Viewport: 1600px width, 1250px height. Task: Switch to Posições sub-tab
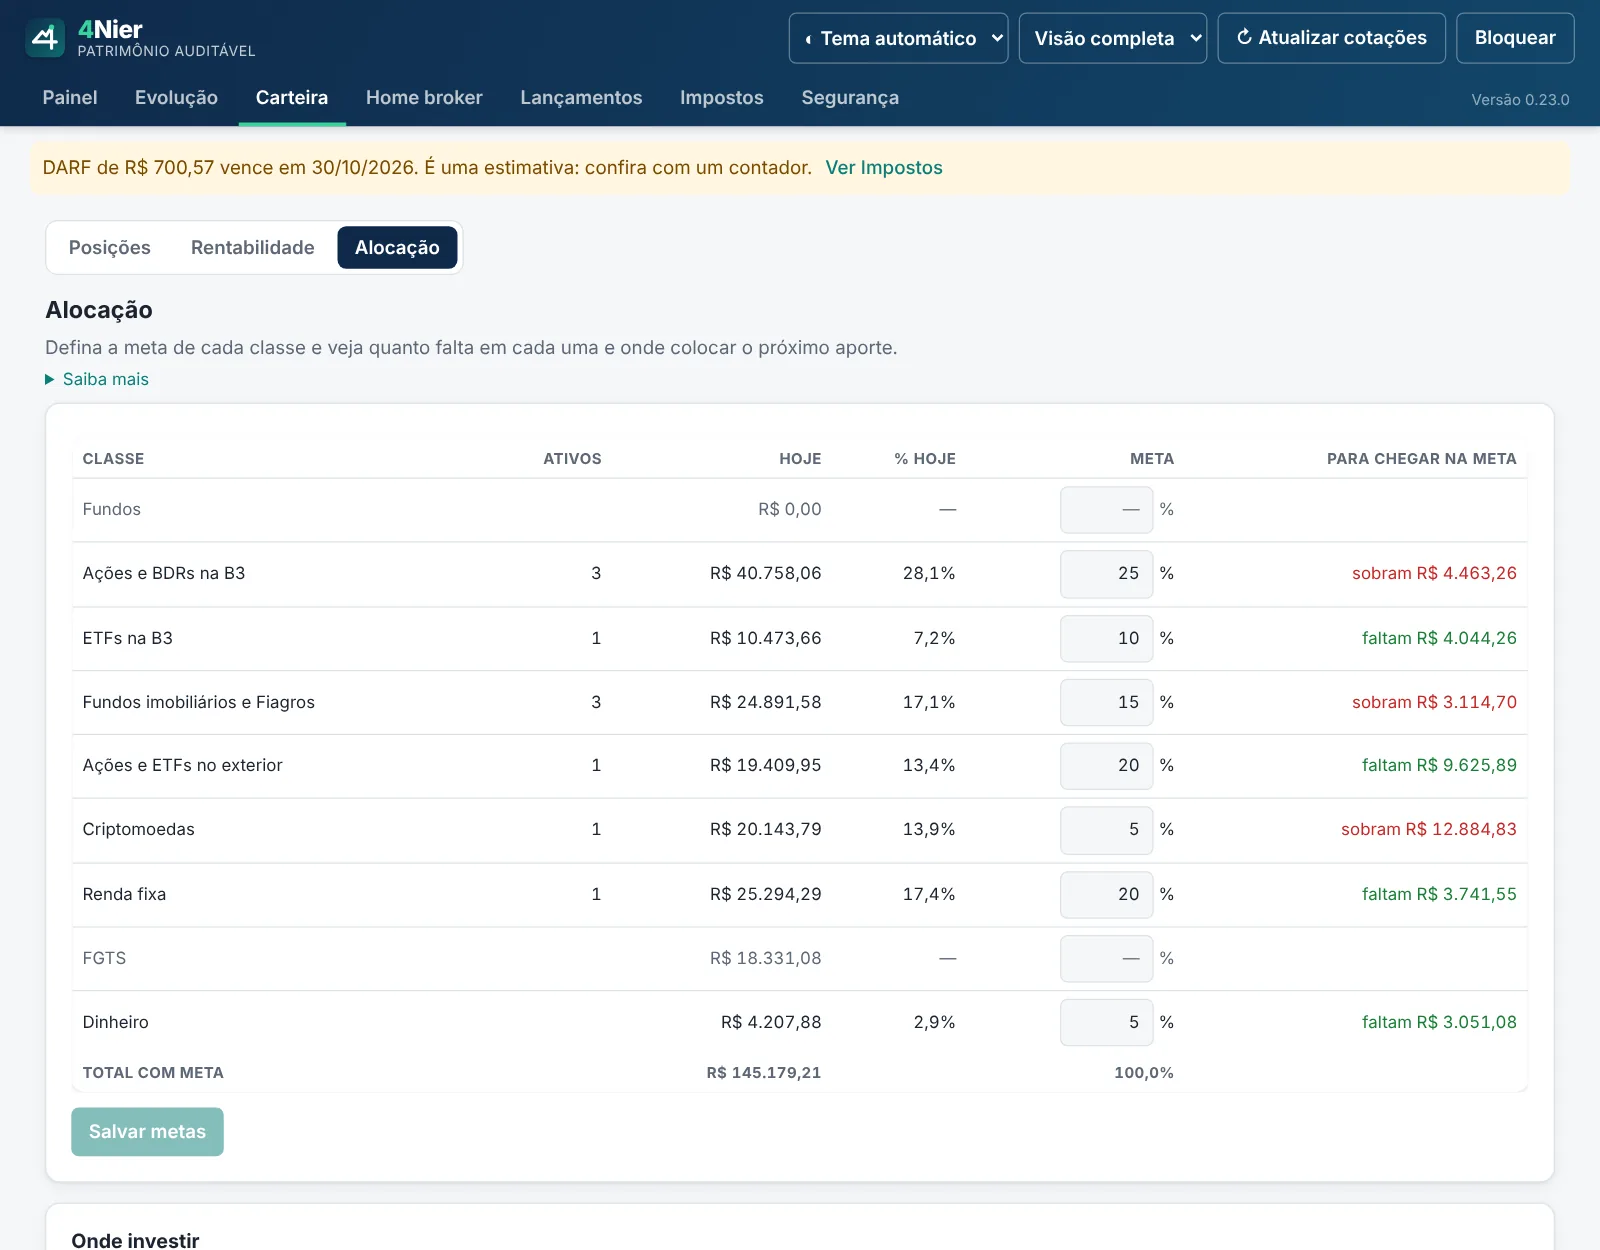(x=110, y=248)
